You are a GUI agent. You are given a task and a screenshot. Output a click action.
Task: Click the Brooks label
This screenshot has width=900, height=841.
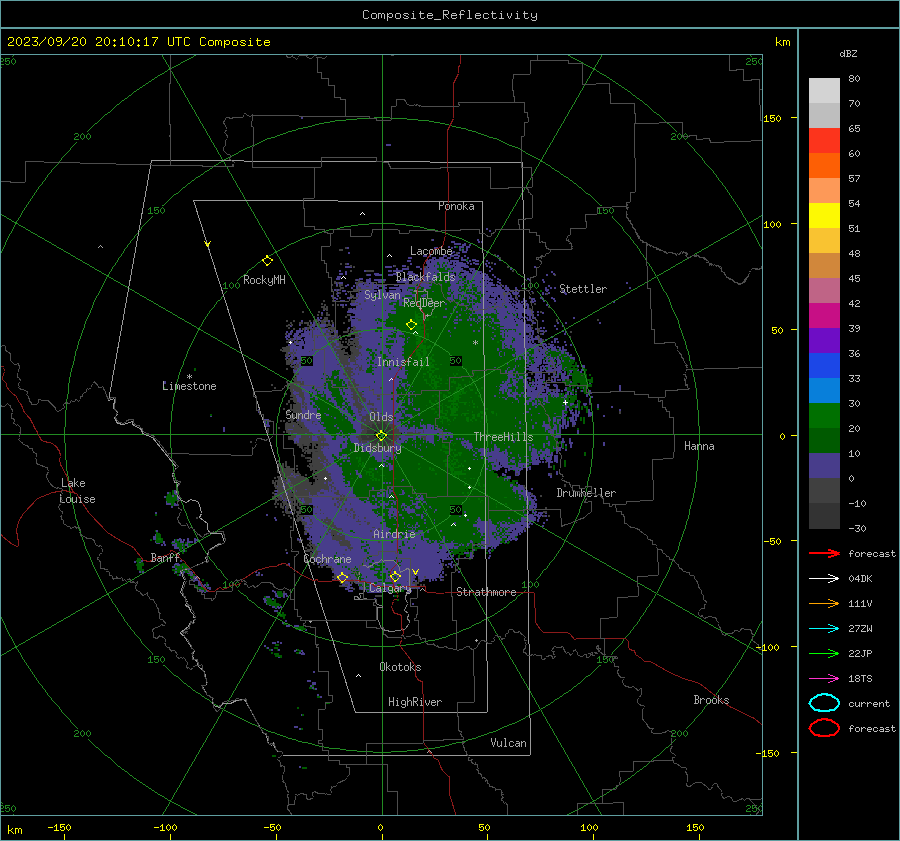(x=711, y=700)
